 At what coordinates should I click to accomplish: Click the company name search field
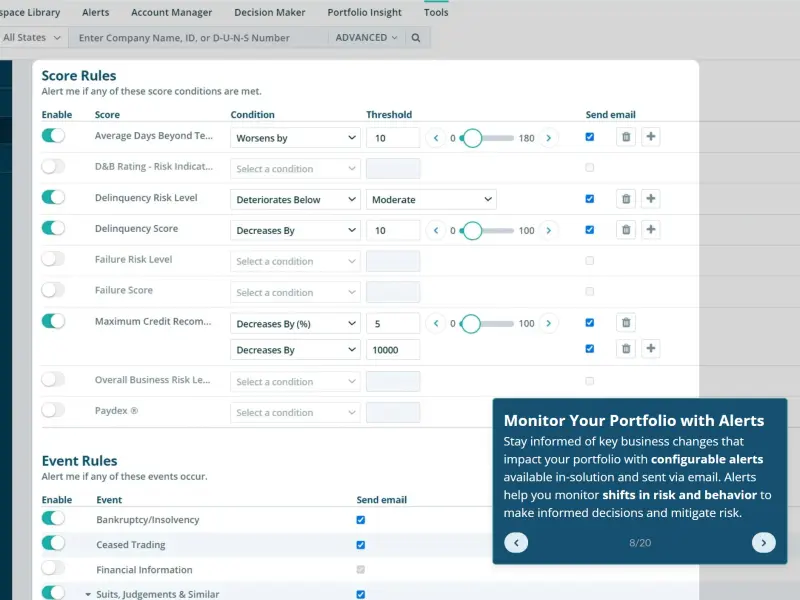(199, 38)
